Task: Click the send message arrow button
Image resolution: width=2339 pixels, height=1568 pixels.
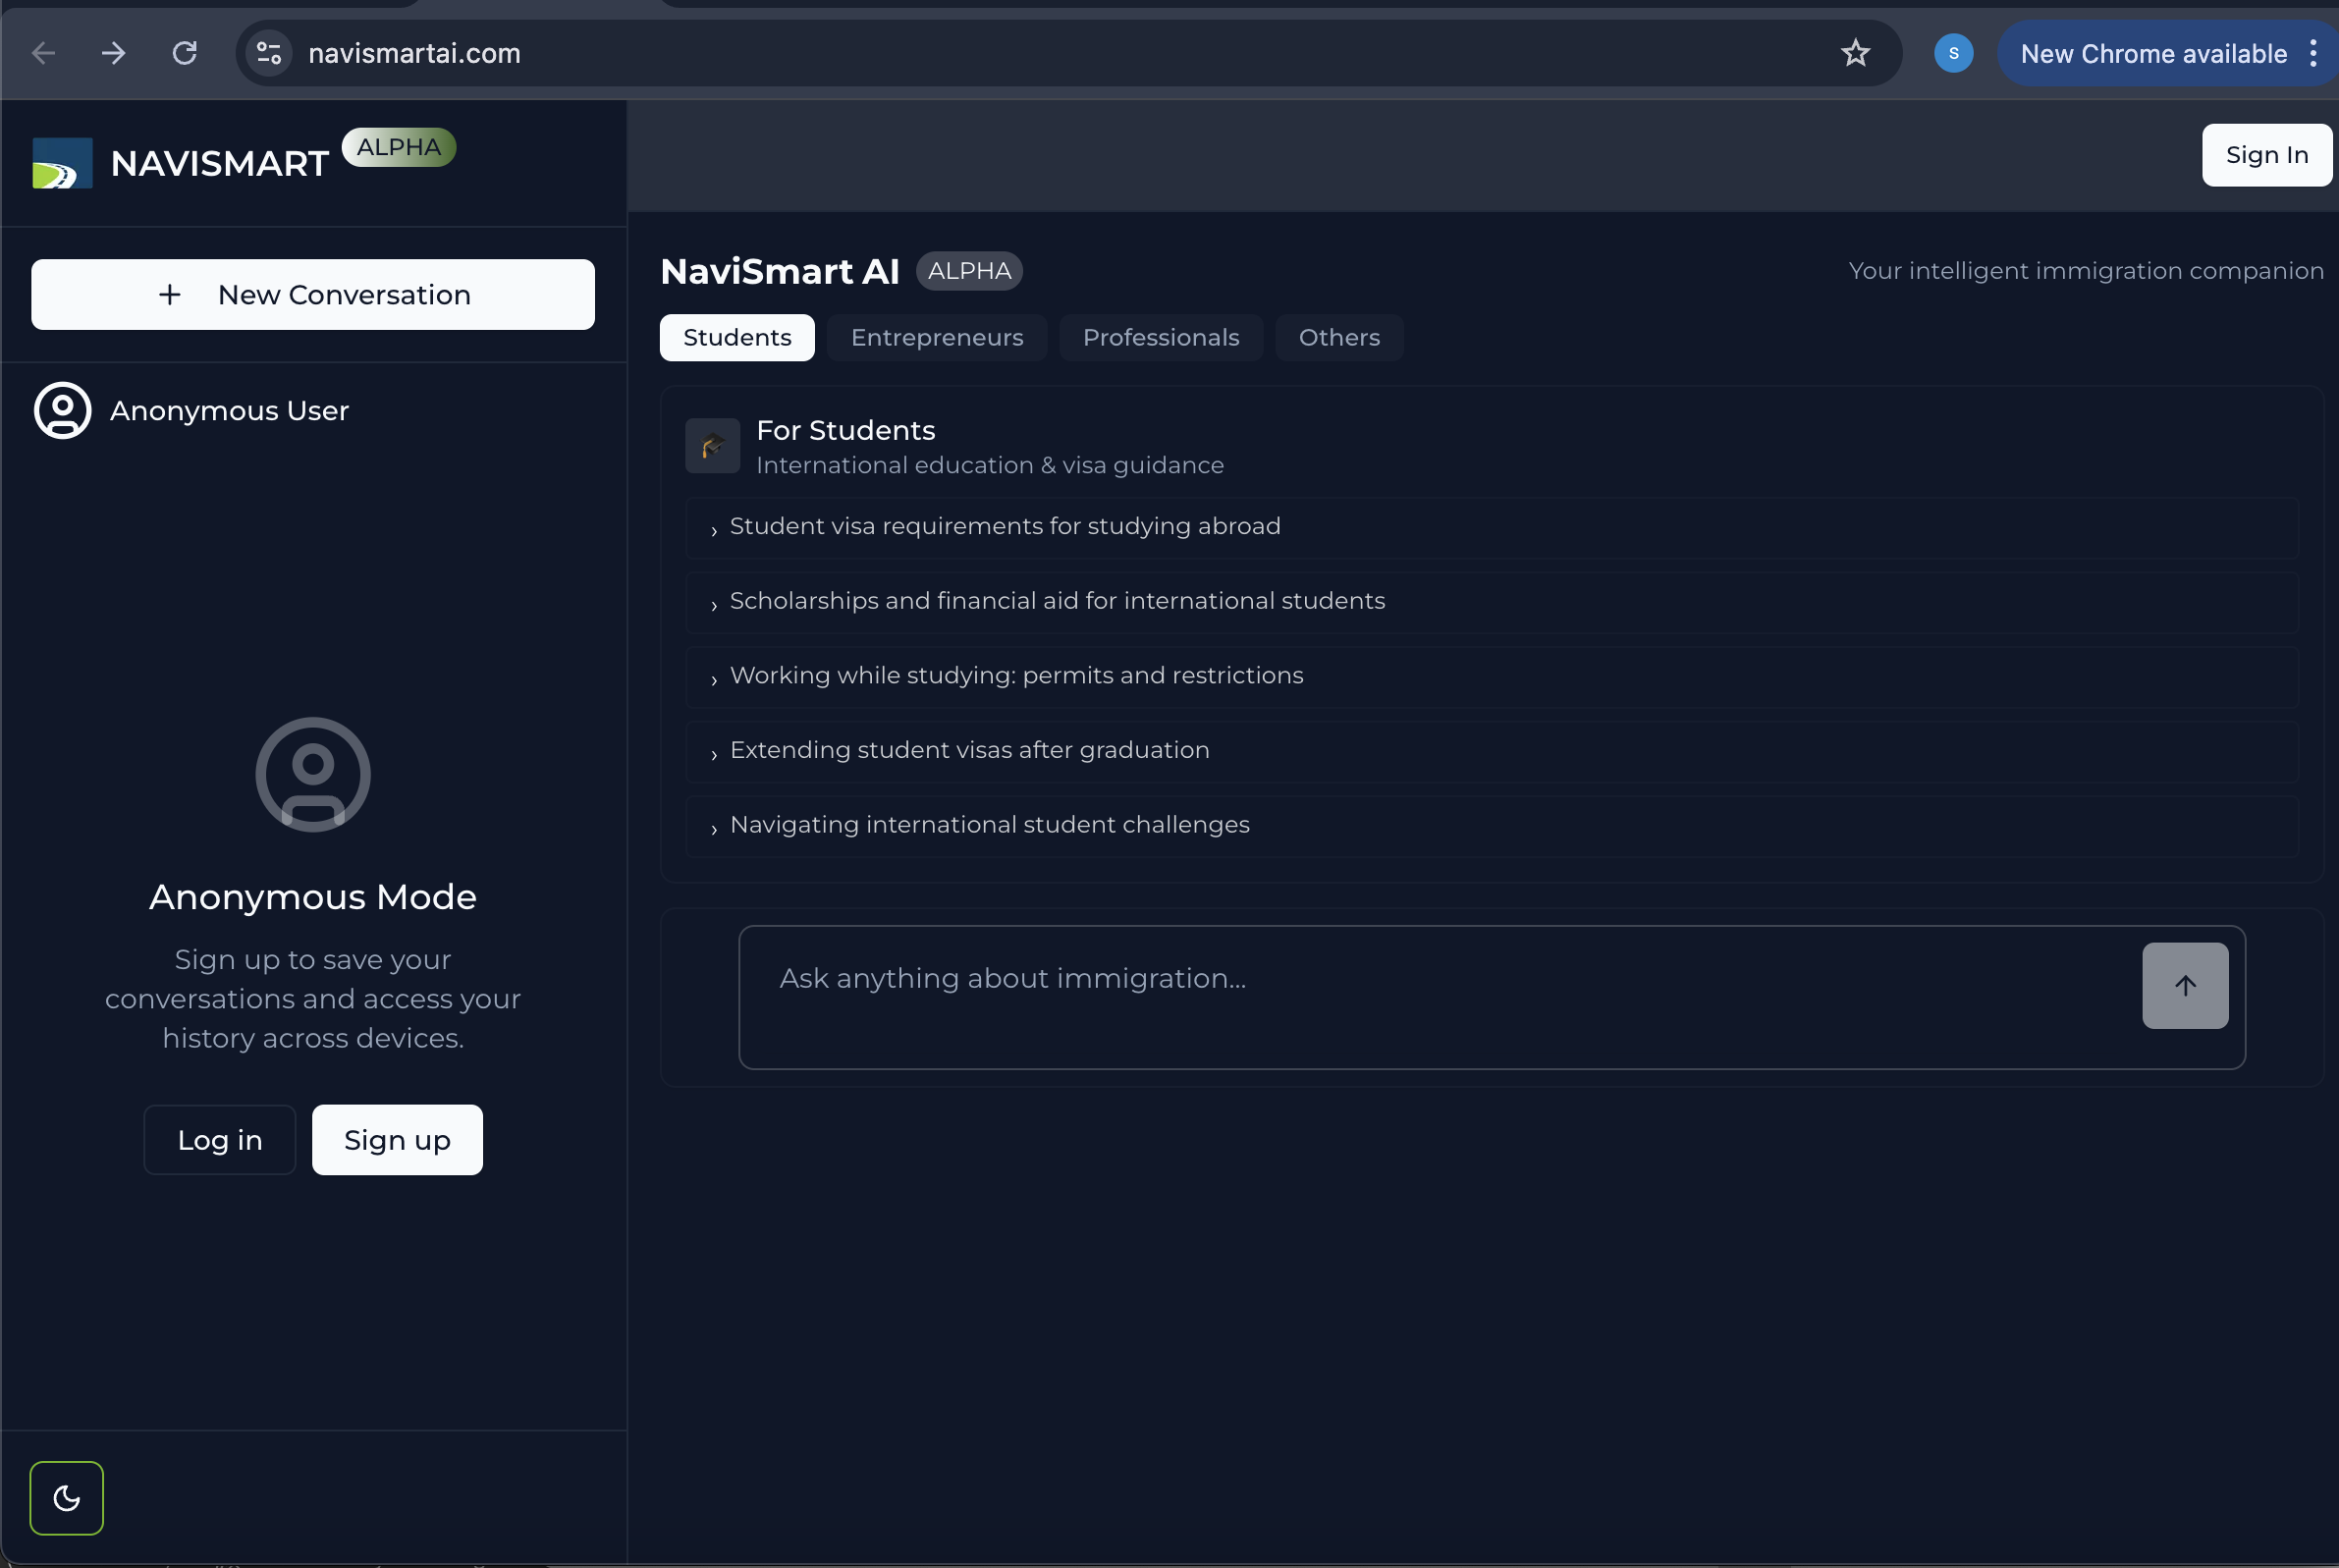Action: [x=2184, y=985]
